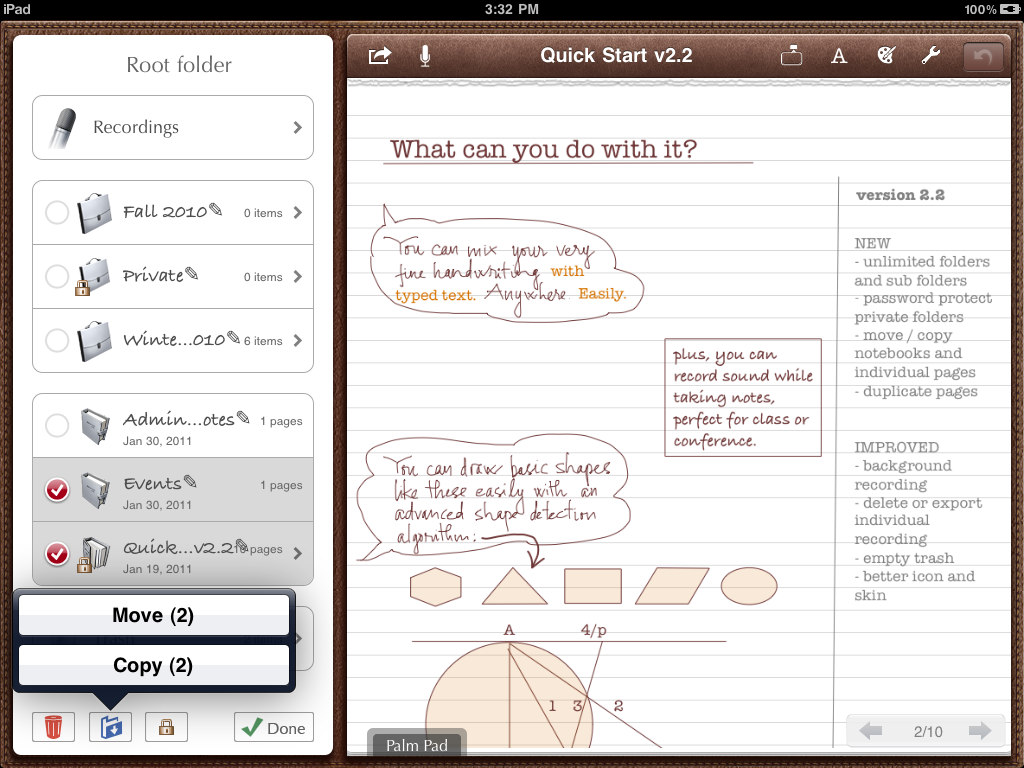Tap the 3:32 PM clock in status bar
Screen dimensions: 1024x768
[512, 9]
